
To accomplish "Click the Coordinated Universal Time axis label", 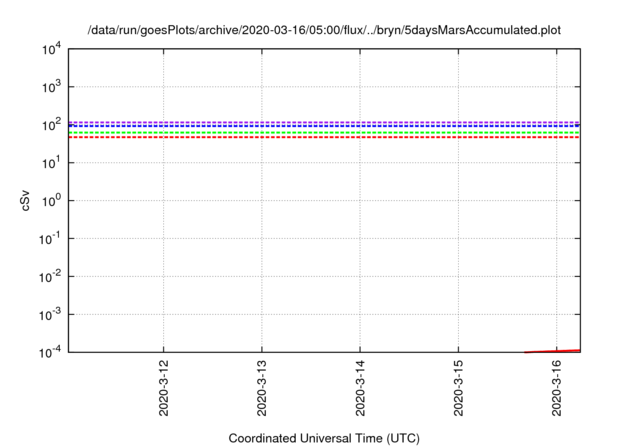I will click(x=323, y=438).
